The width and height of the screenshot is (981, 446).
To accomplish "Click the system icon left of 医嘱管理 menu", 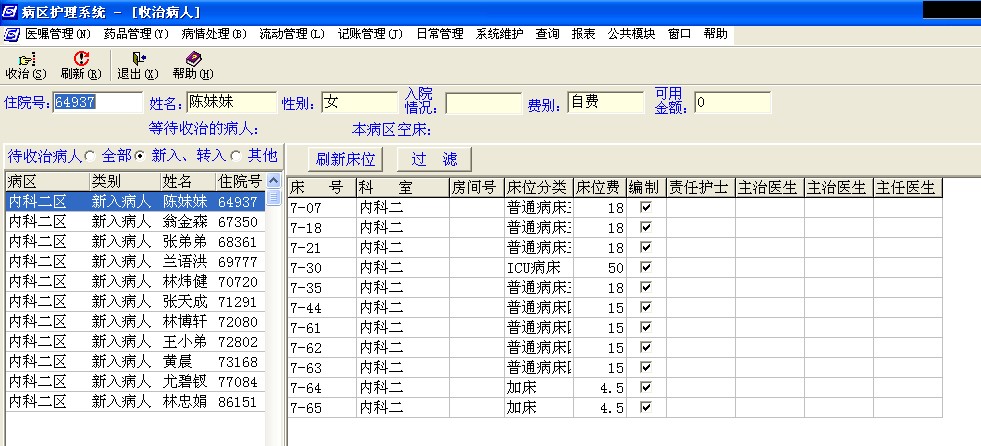I will coord(12,34).
